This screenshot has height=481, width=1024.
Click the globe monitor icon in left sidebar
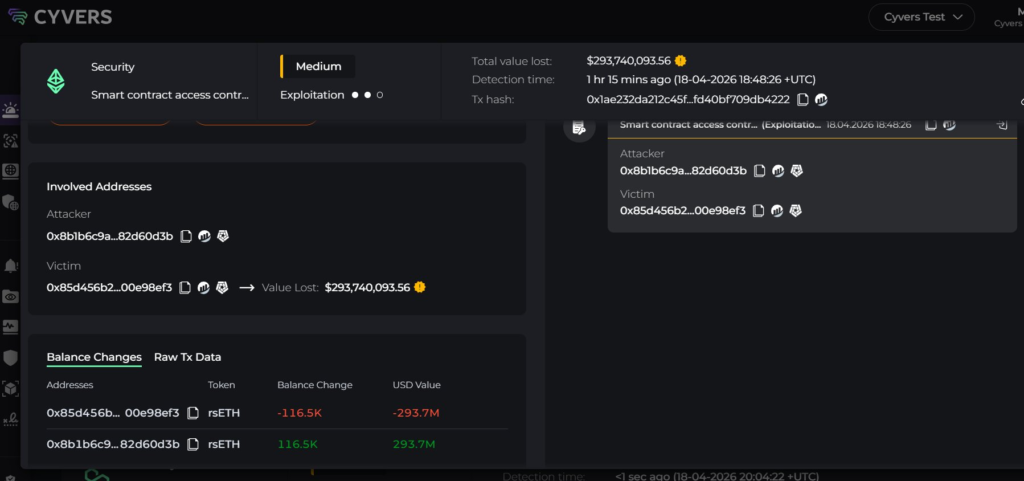click(x=10, y=171)
